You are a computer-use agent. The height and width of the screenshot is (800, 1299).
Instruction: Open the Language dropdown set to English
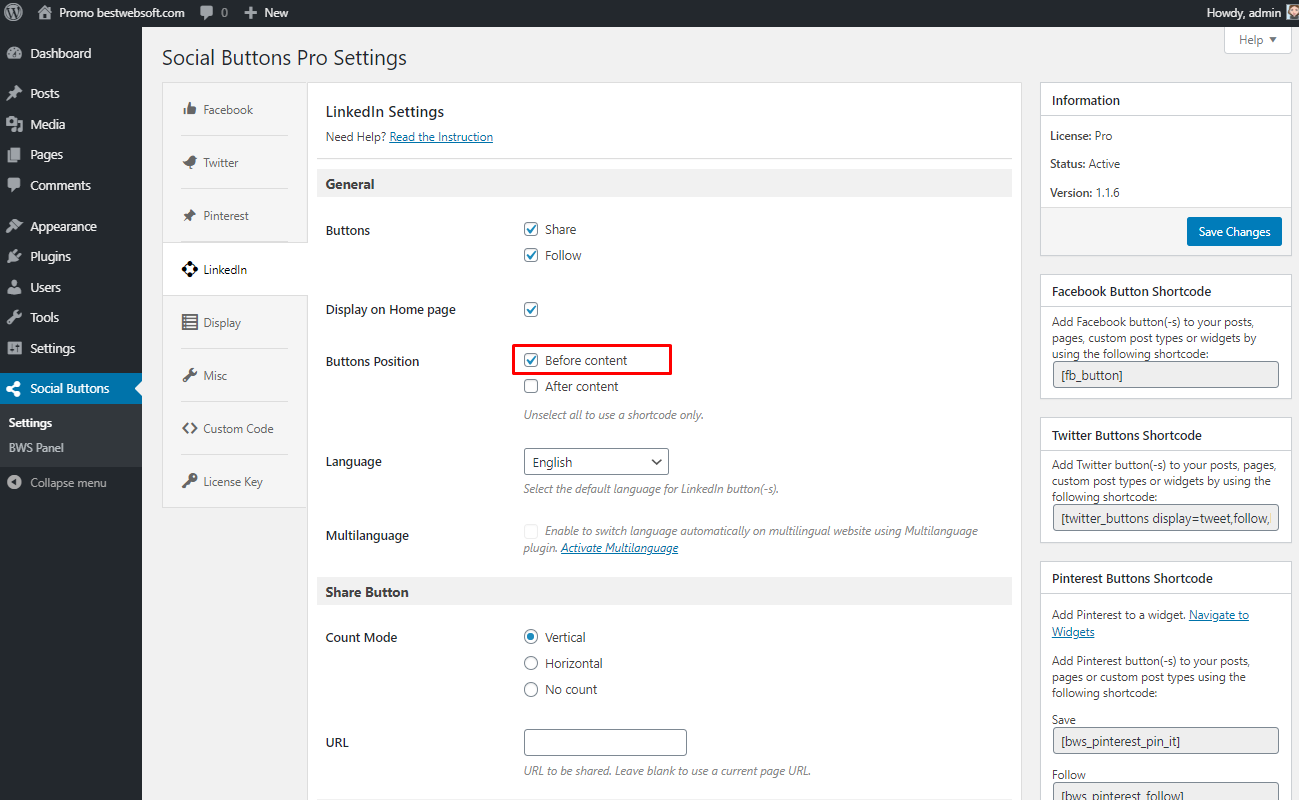pyautogui.click(x=596, y=462)
